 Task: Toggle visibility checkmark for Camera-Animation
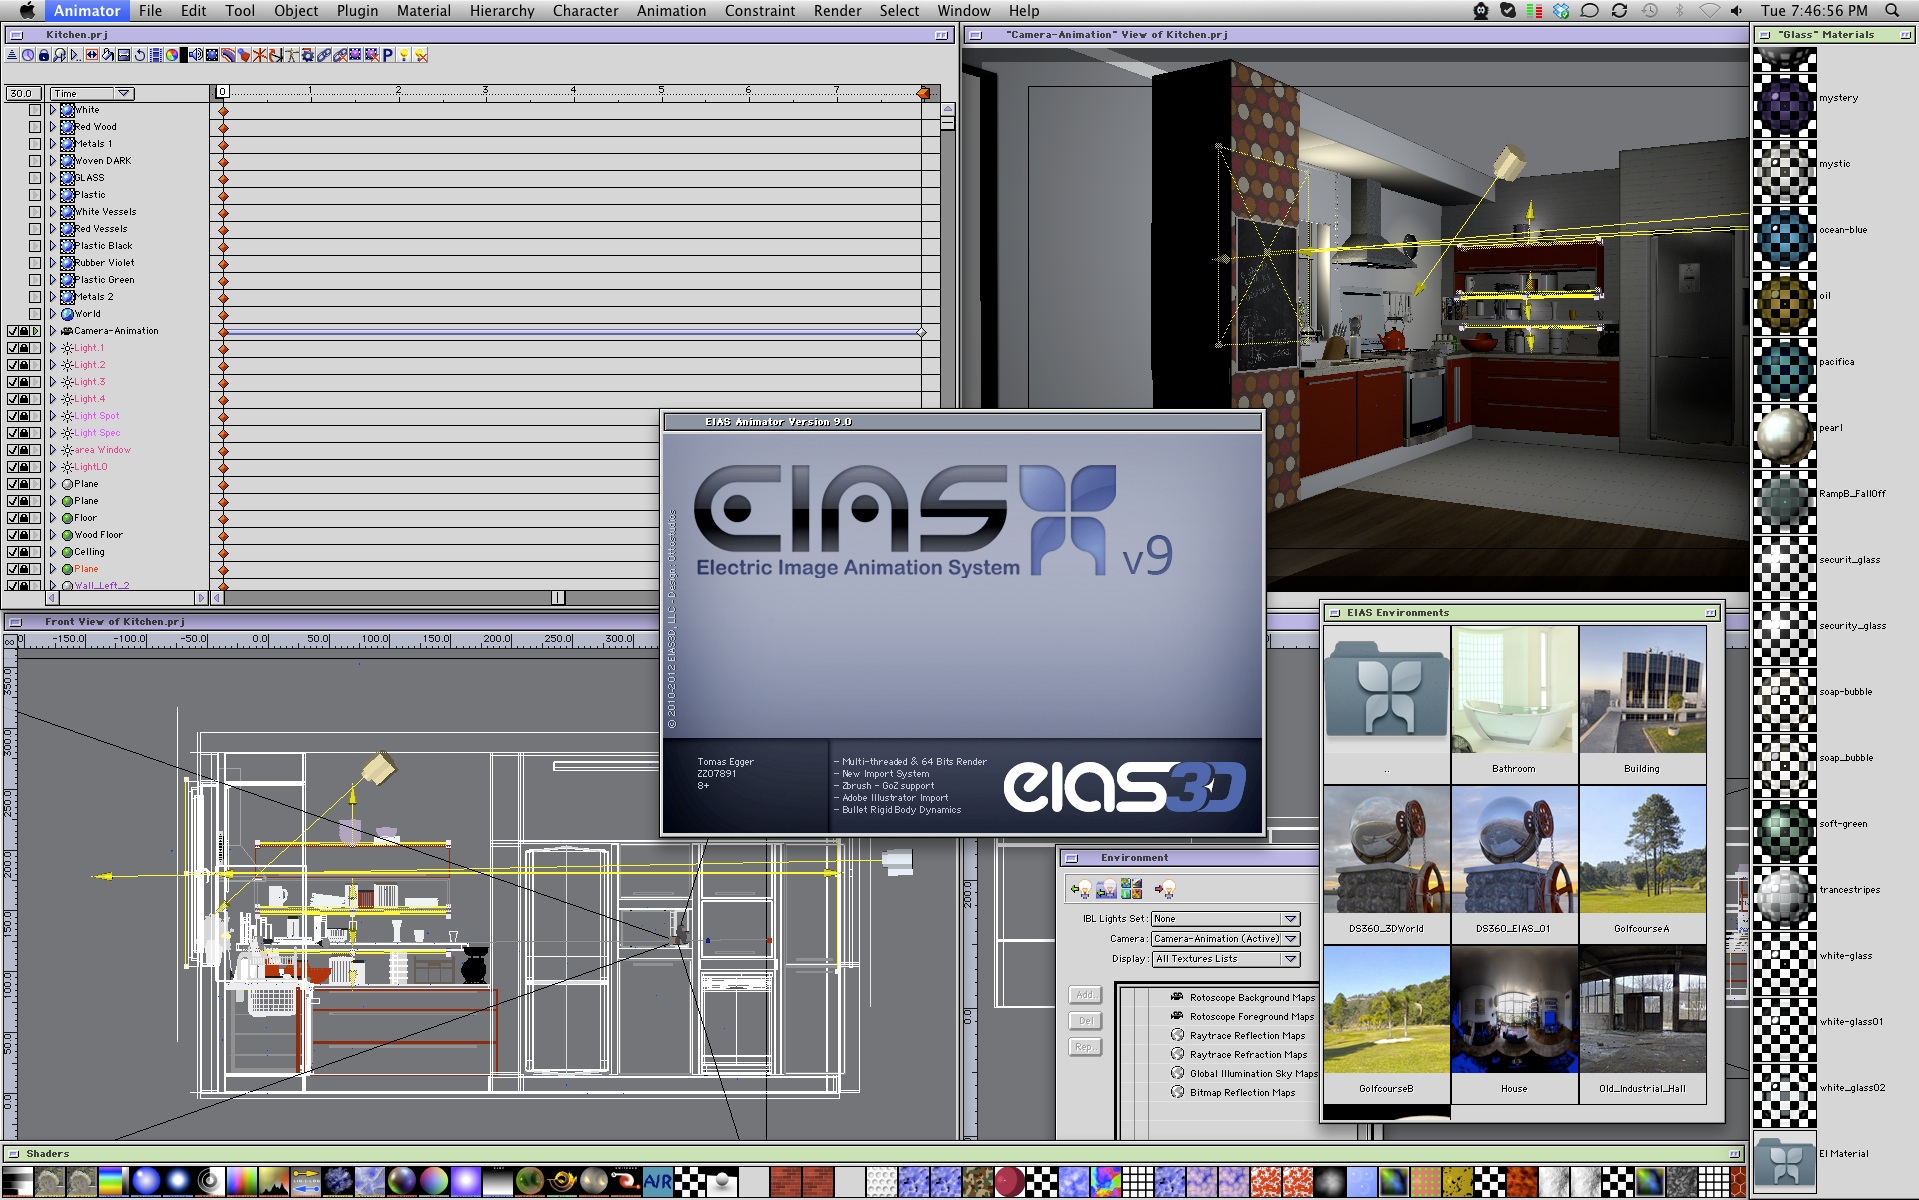[x=13, y=331]
